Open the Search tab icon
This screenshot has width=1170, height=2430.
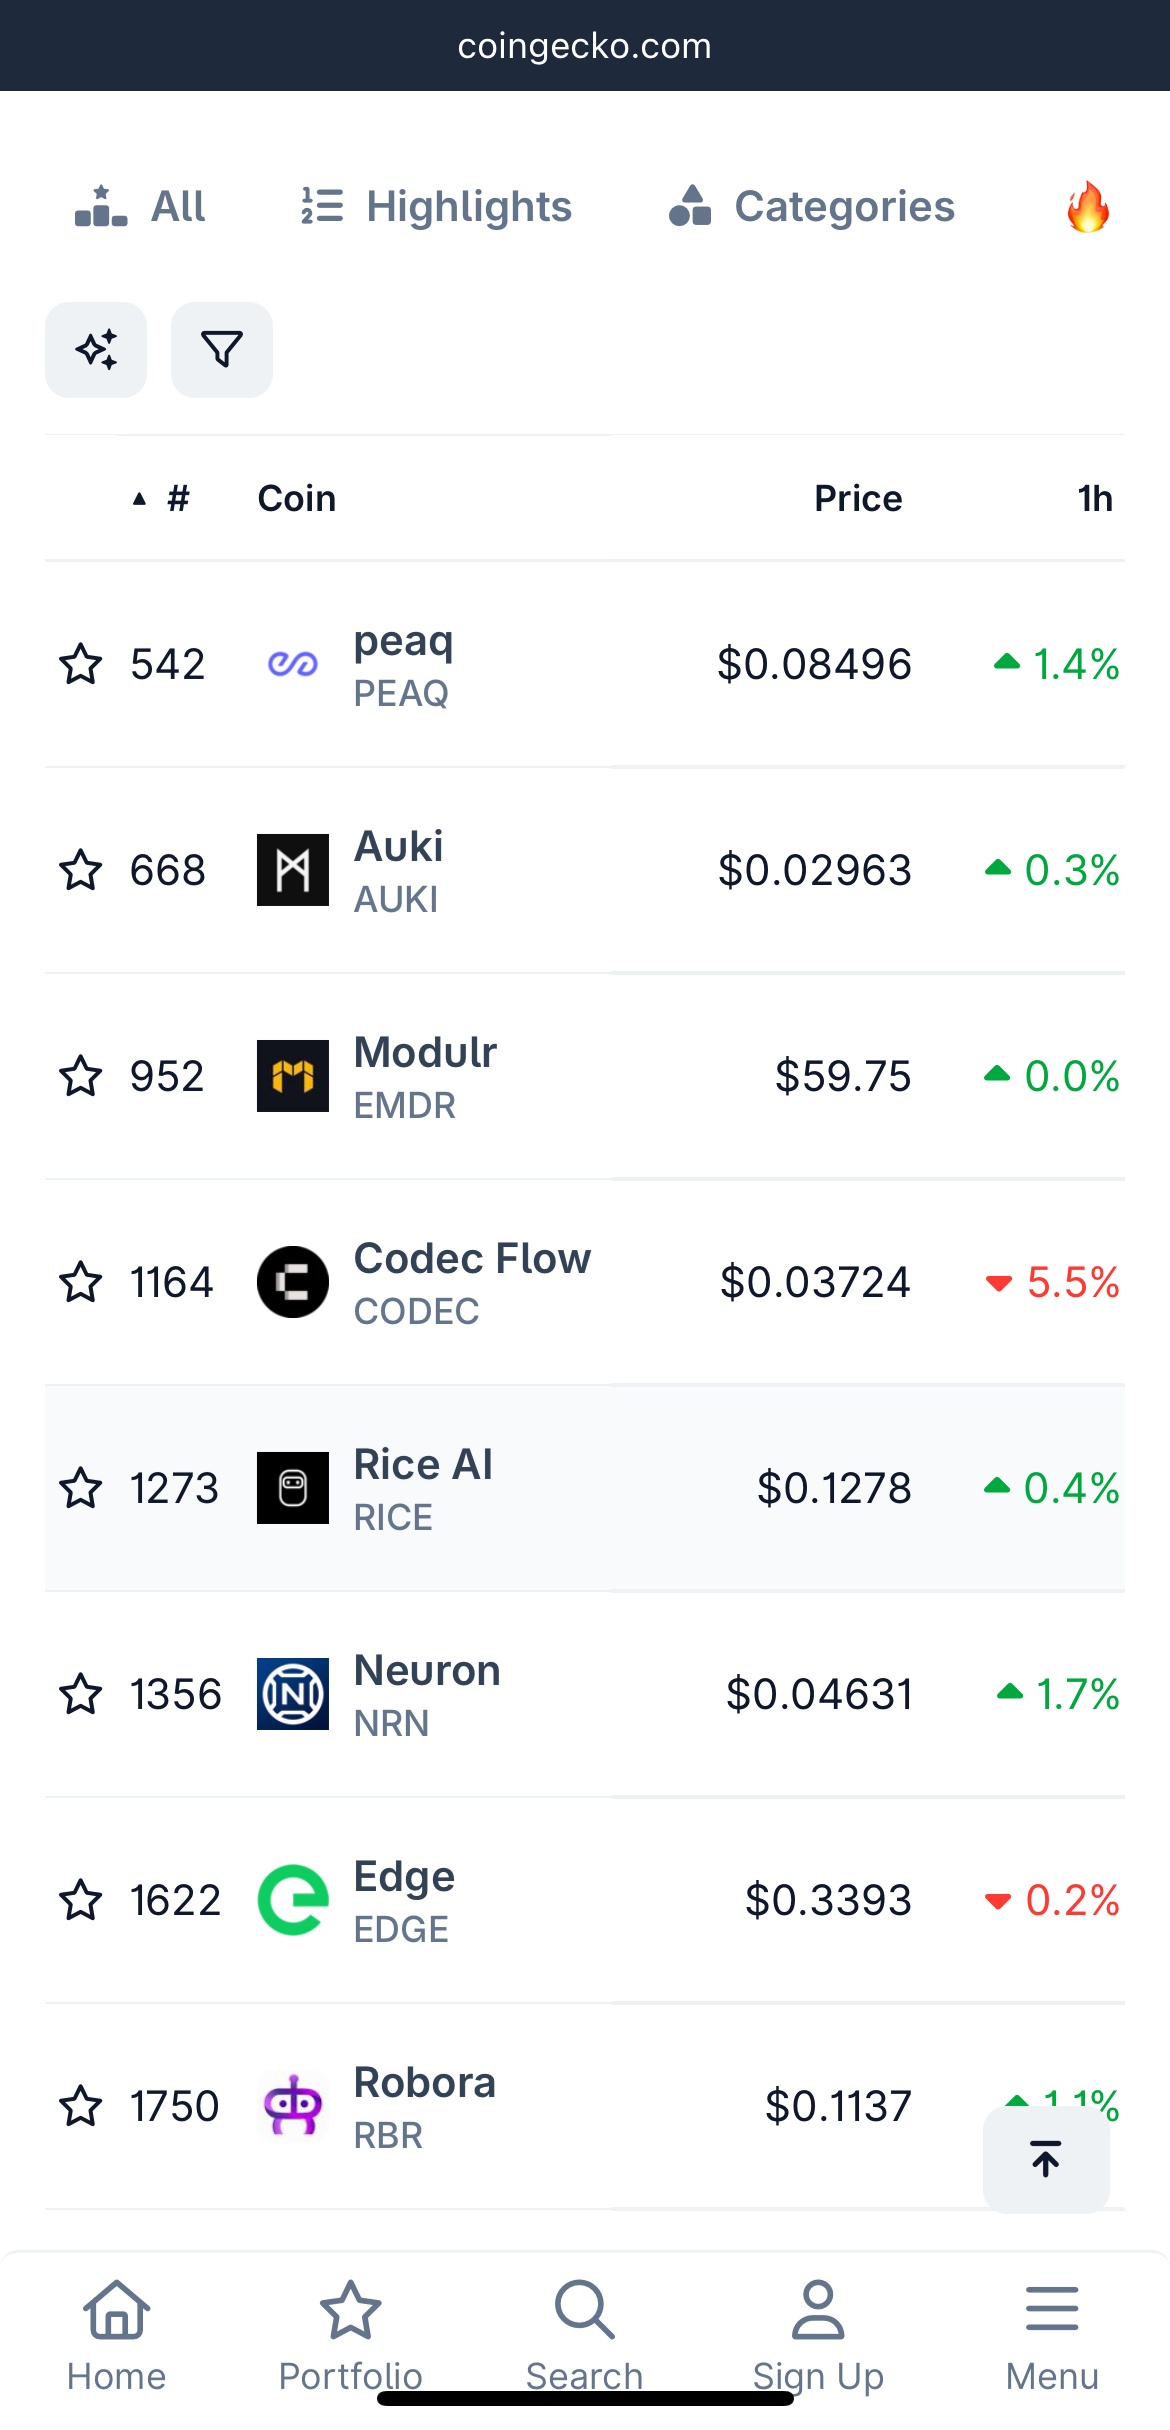pyautogui.click(x=584, y=2310)
